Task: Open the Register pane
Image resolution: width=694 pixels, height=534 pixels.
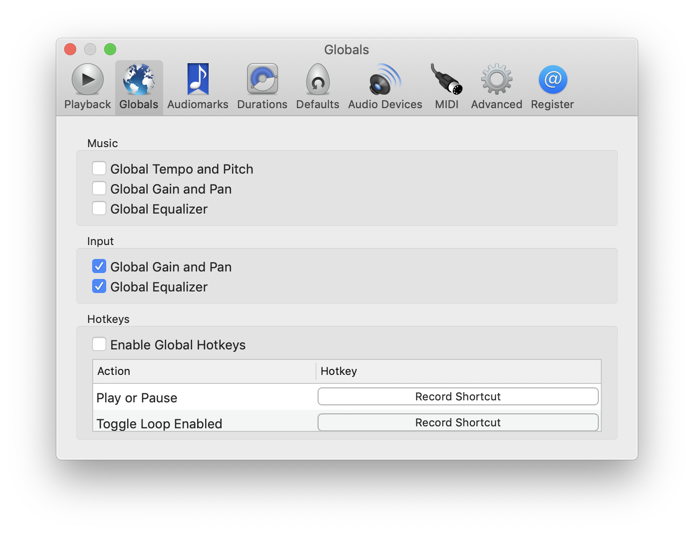Action: [552, 86]
